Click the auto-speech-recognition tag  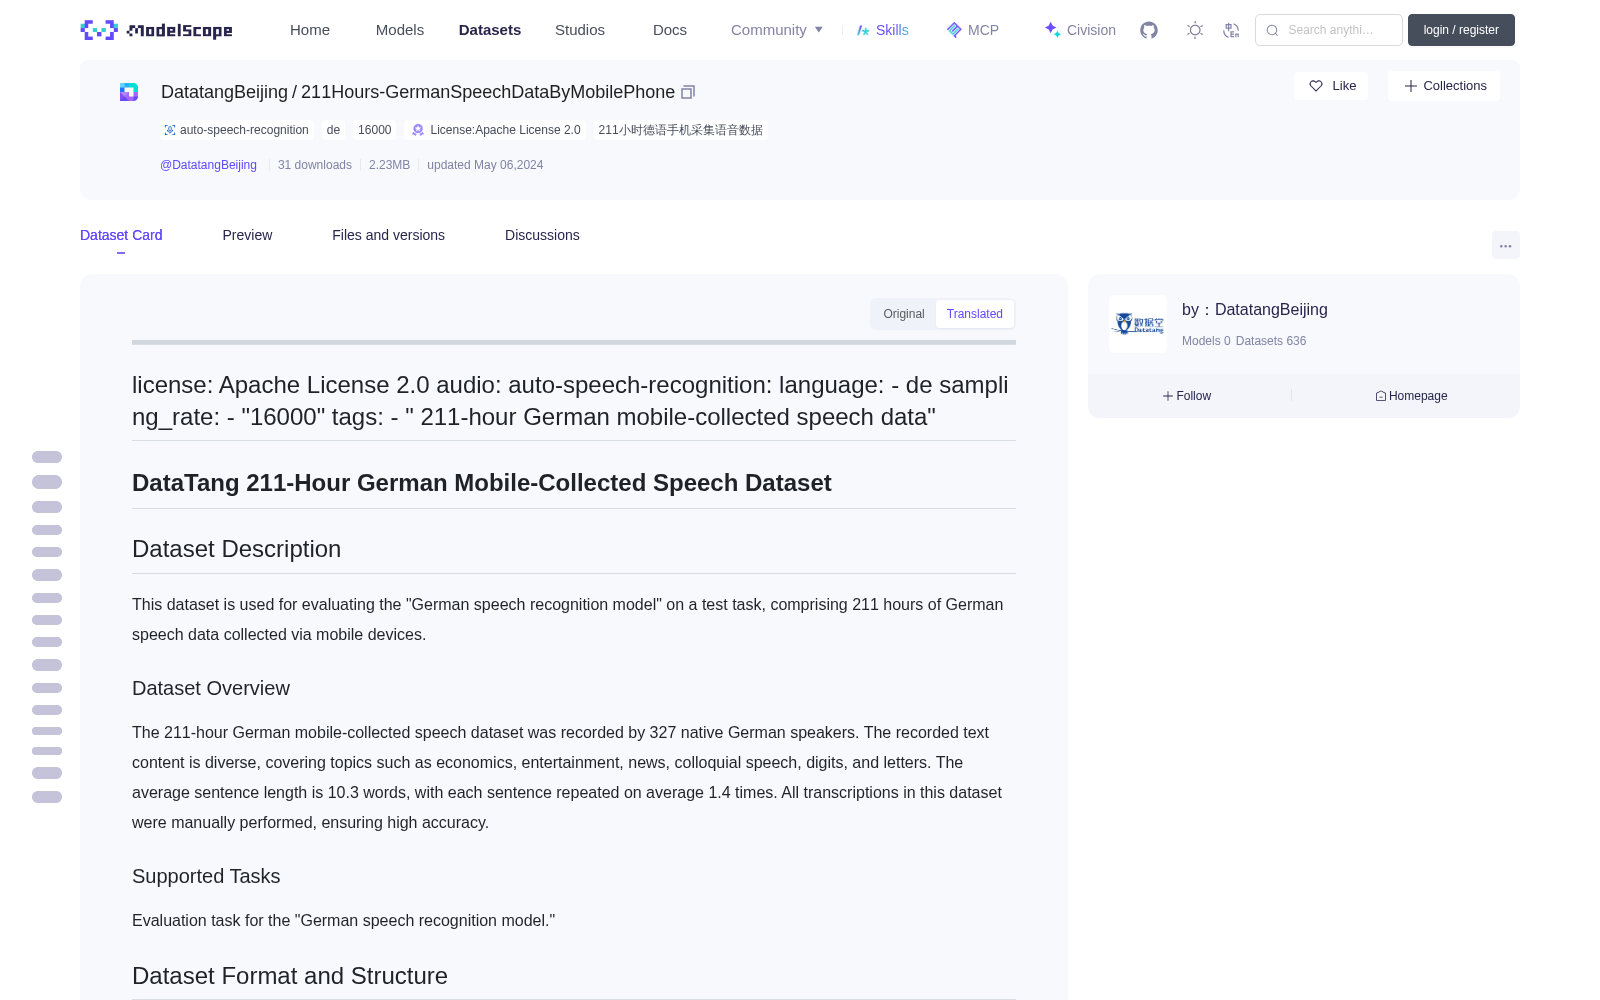point(236,130)
